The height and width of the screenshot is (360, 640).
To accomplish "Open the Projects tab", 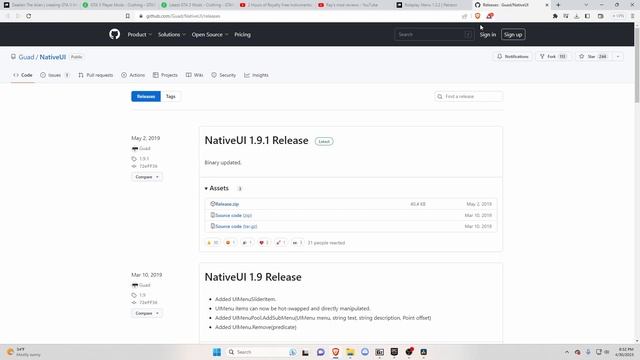I will click(165, 75).
